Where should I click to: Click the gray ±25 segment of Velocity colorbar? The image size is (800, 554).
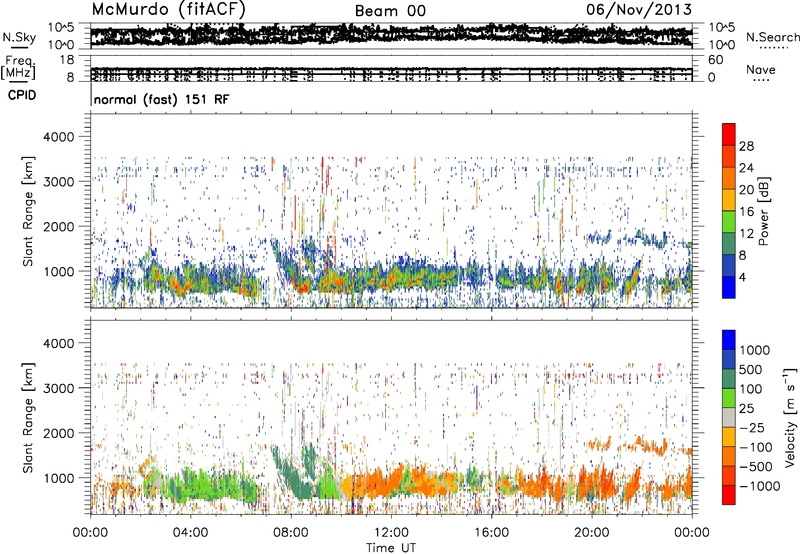tap(729, 417)
